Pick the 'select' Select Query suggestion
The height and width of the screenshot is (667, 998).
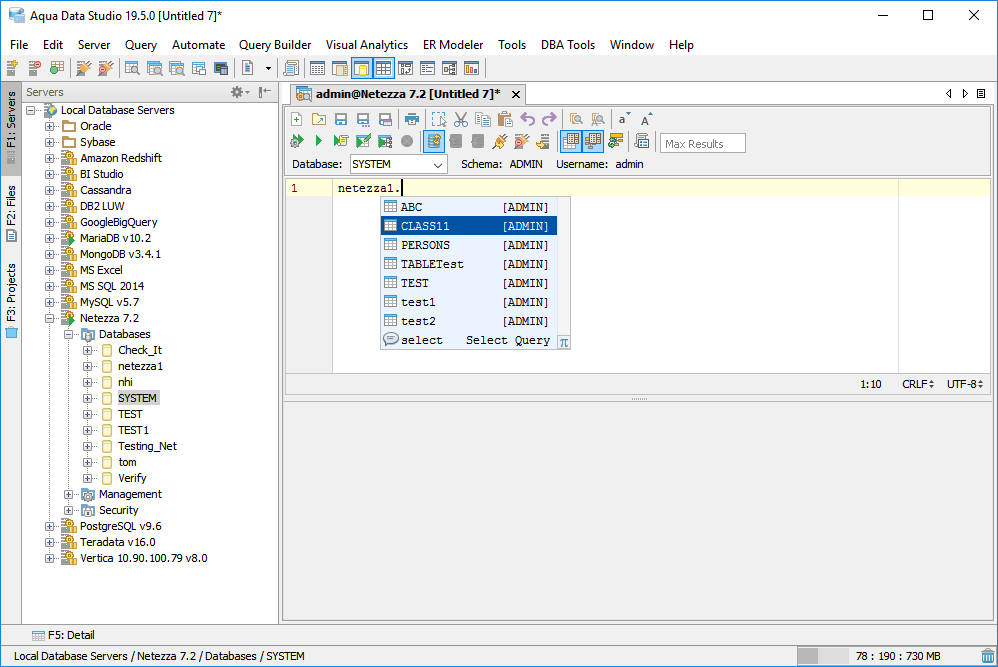coord(468,341)
